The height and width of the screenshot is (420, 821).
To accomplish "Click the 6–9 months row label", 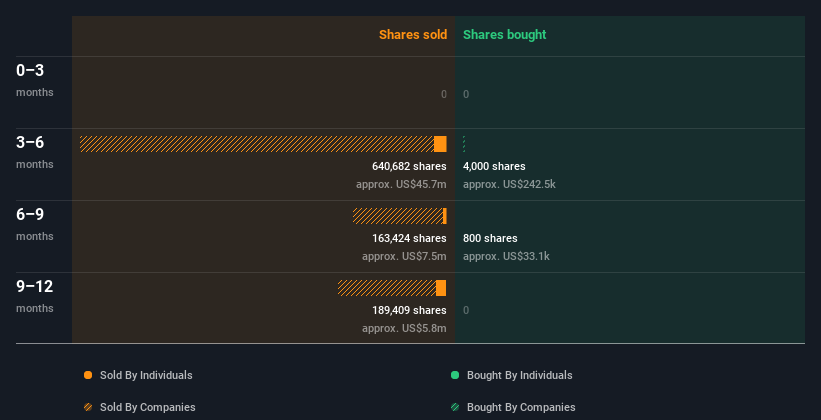I will [x=35, y=224].
